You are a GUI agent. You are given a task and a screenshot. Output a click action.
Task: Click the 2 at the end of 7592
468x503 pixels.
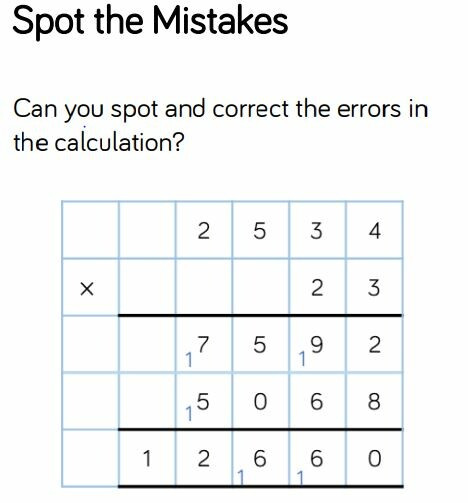click(x=374, y=345)
